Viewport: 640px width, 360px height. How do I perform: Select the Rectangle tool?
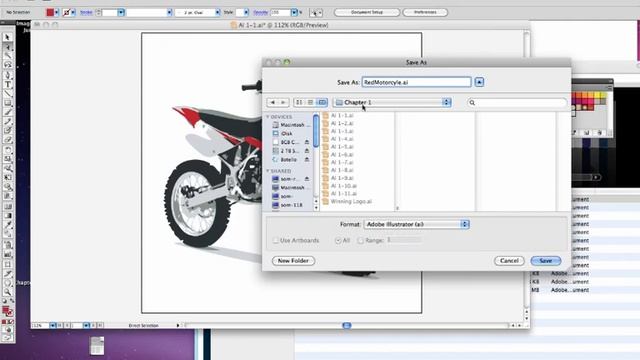[x=7, y=103]
